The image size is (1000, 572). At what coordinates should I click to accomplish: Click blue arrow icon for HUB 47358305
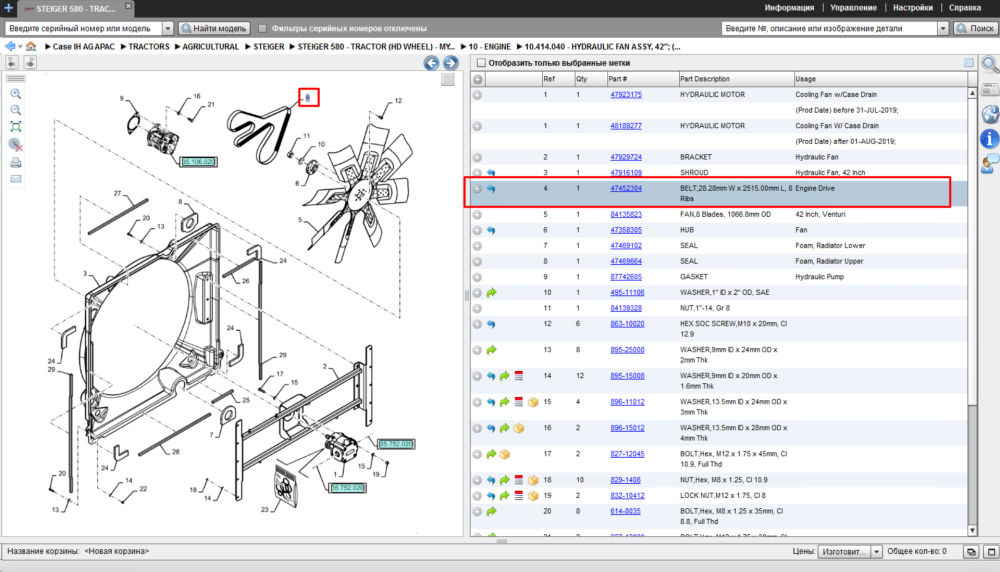[491, 230]
